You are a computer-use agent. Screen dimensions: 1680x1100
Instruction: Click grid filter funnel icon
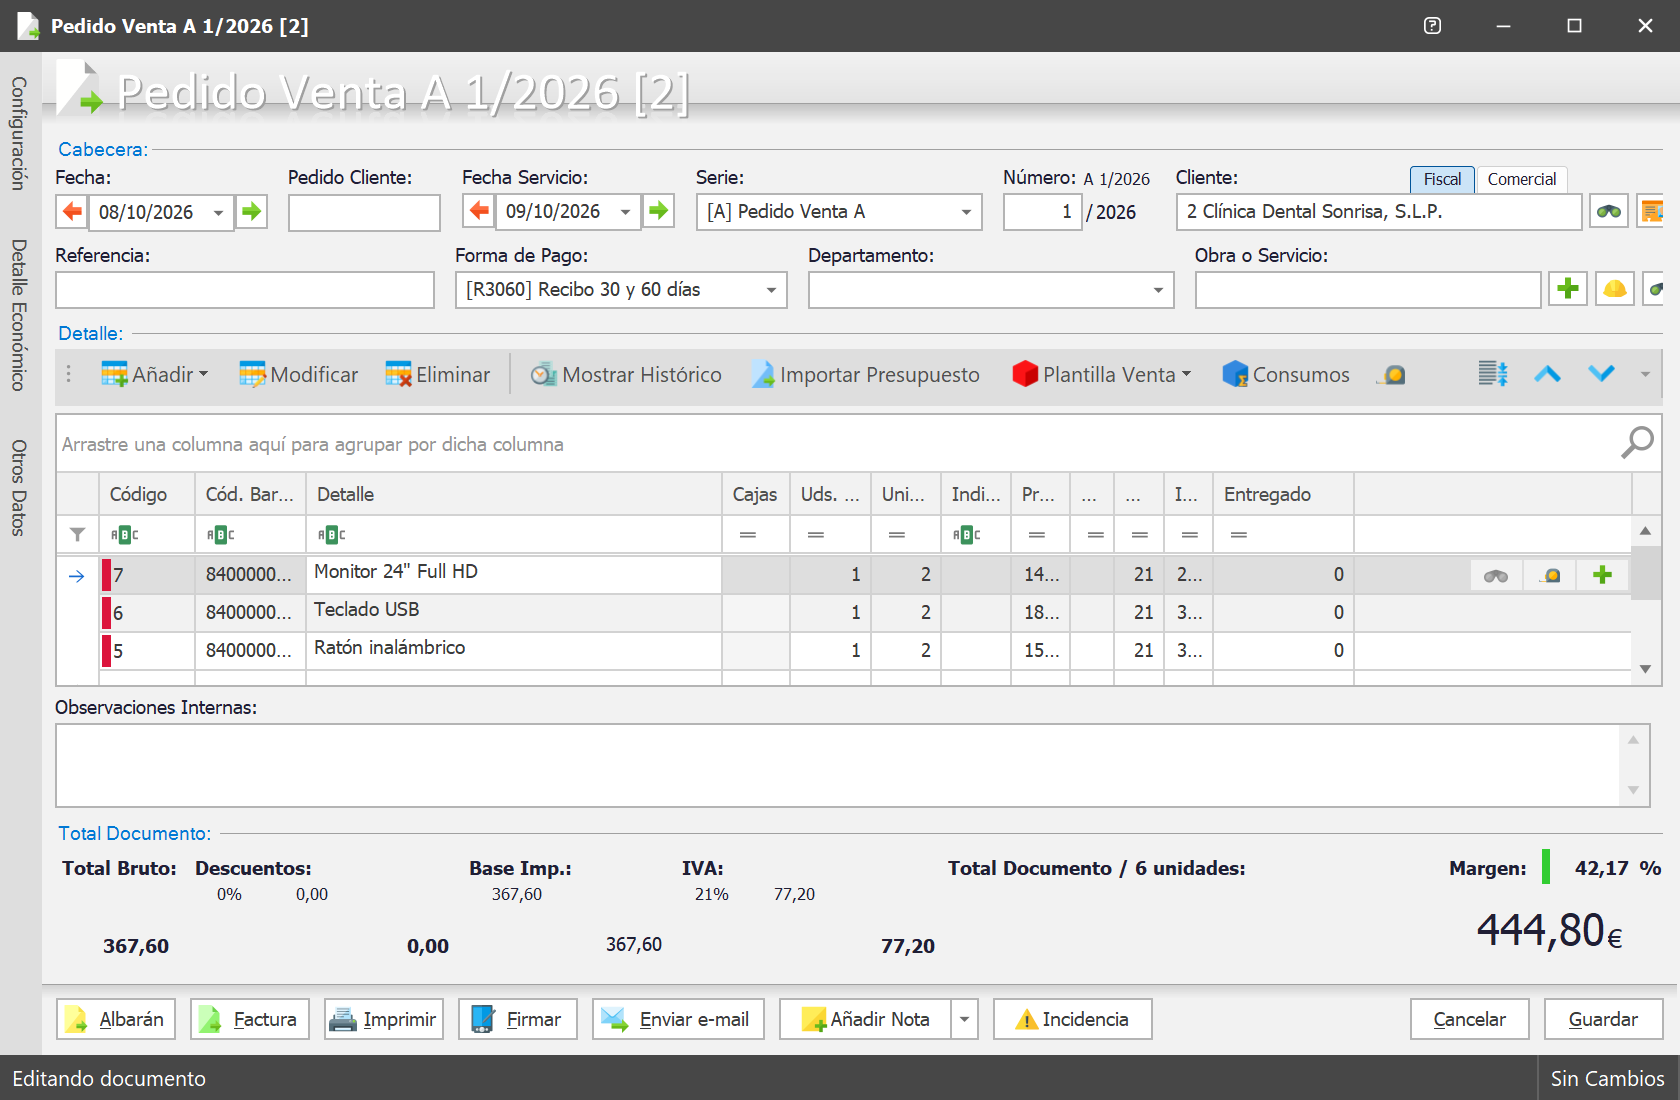point(77,535)
